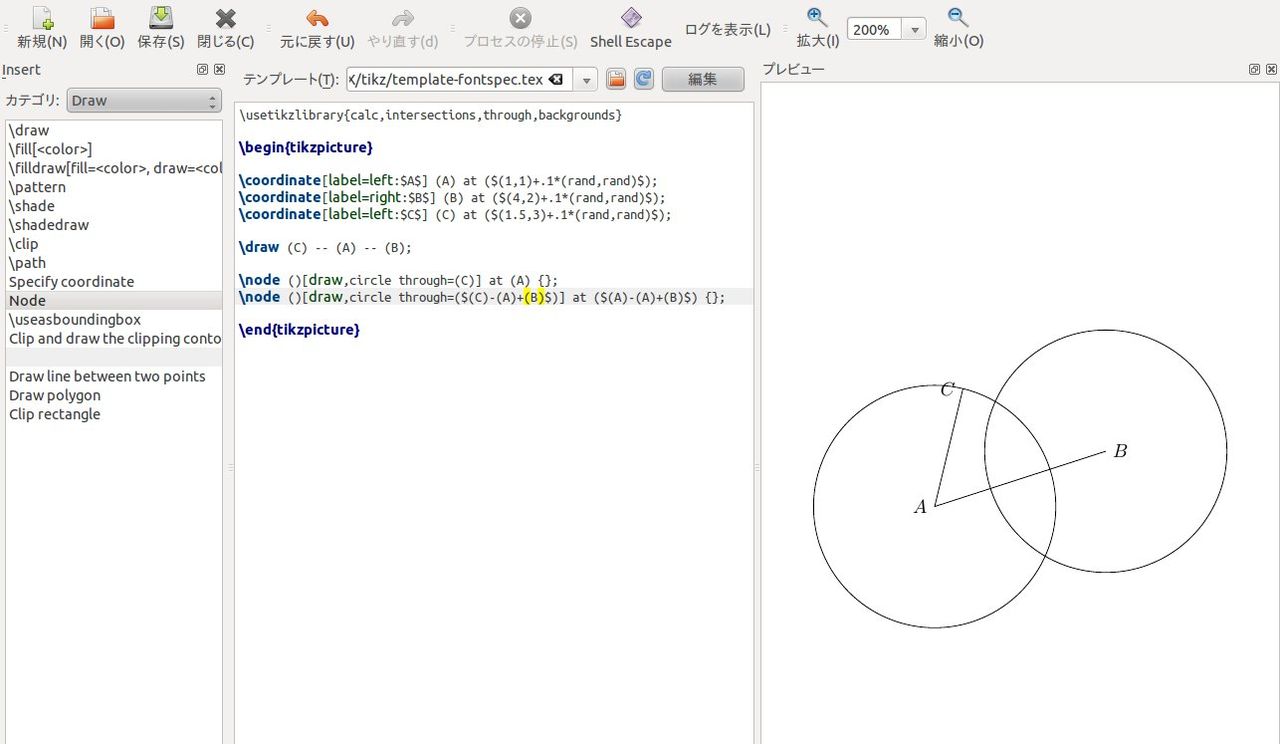Click the 編集 (Edit) template button
The image size is (1280, 744).
[703, 79]
